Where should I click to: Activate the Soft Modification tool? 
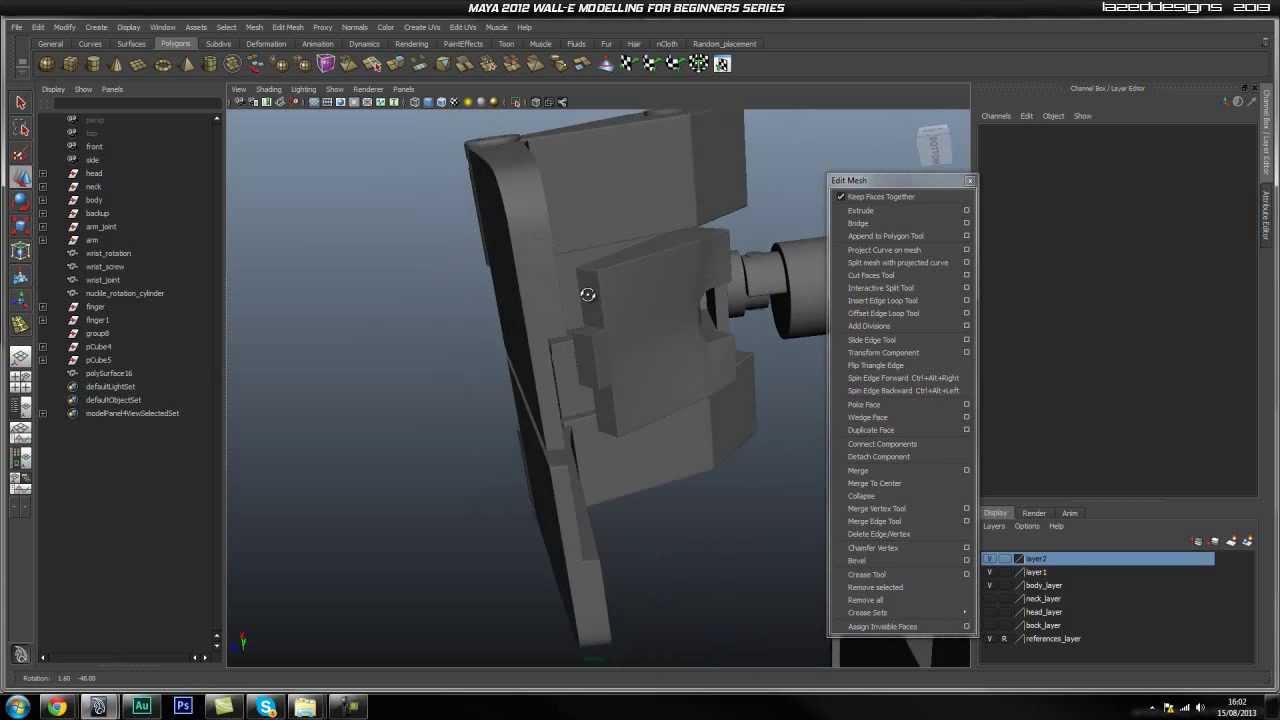pyautogui.click(x=21, y=277)
